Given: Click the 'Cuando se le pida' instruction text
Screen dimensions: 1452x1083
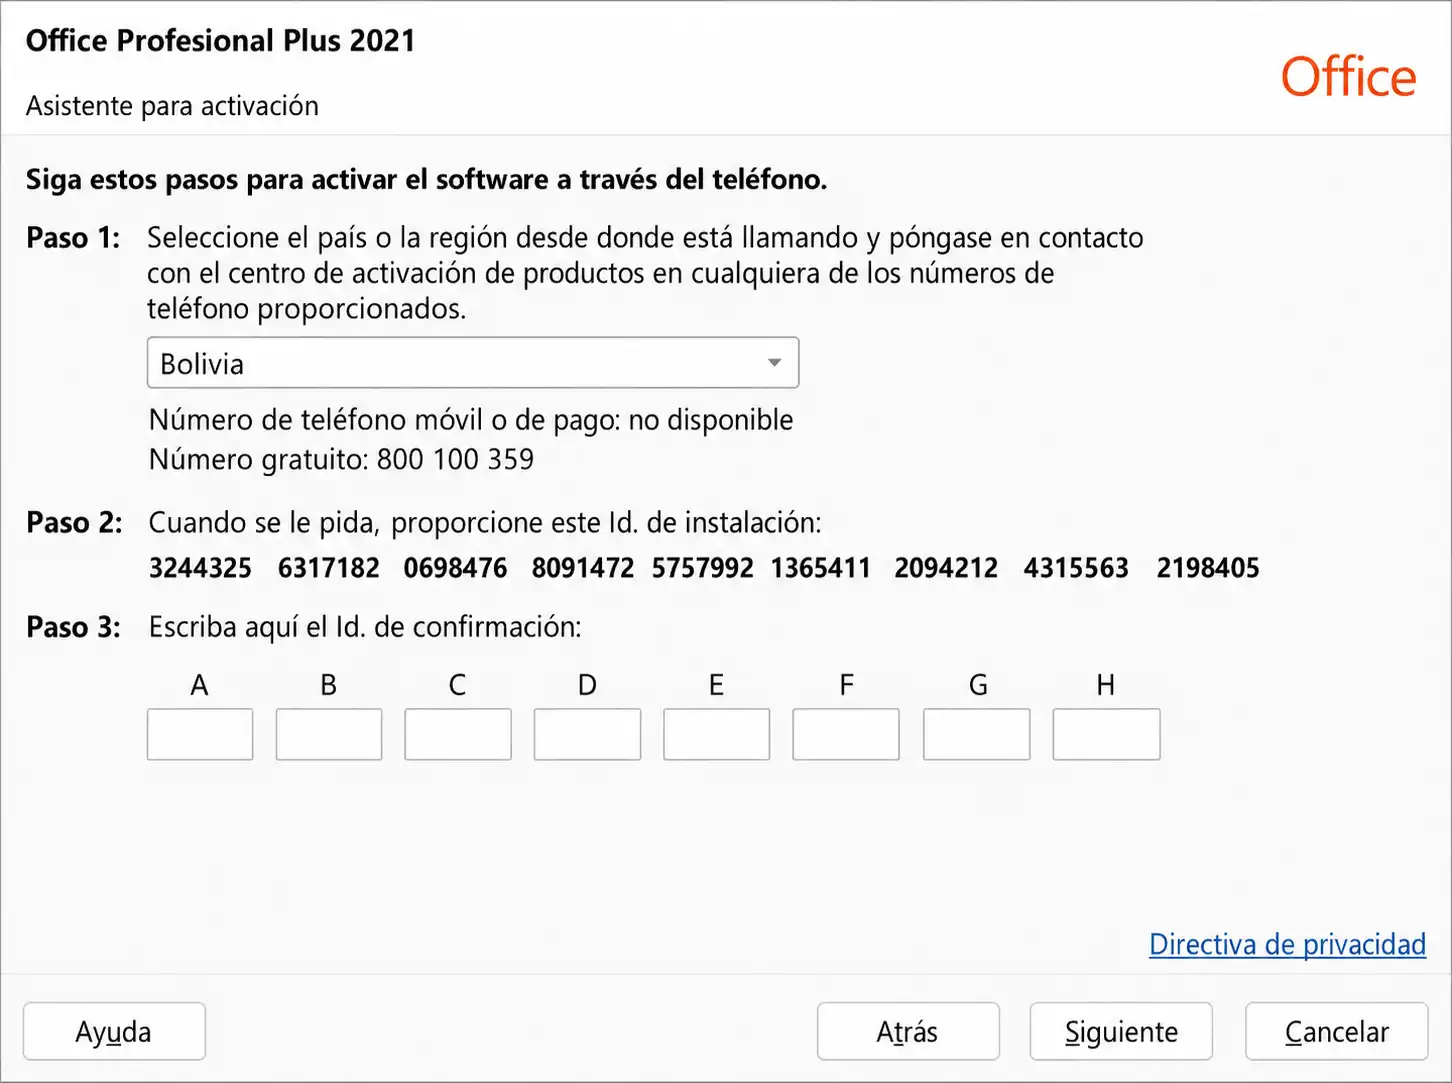Looking at the screenshot, I should pyautogui.click(x=485, y=523).
